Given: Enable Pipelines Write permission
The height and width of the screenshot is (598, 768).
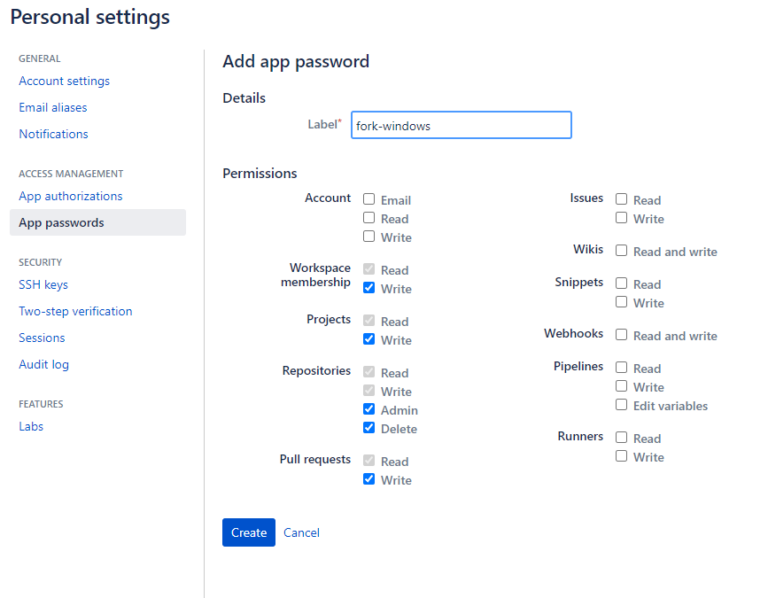Looking at the screenshot, I should pos(621,386).
